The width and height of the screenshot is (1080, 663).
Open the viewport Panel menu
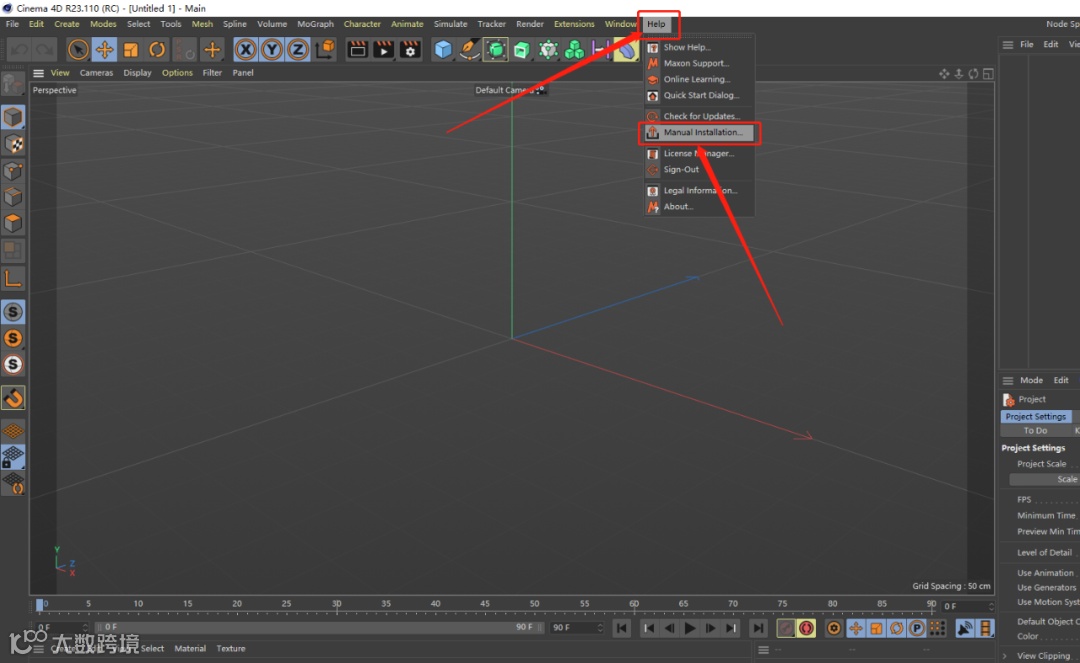pyautogui.click(x=243, y=73)
